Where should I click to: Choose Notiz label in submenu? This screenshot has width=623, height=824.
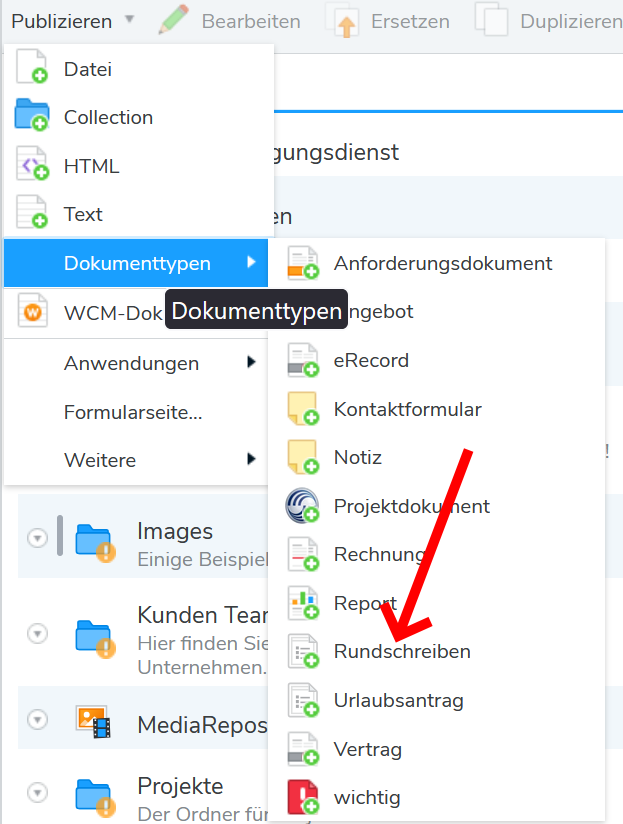pyautogui.click(x=358, y=457)
